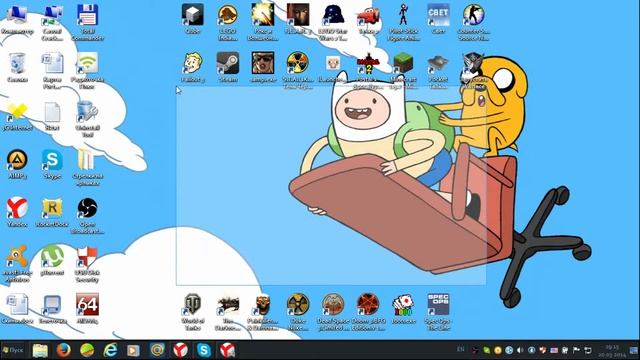The height and width of the screenshot is (360, 640).
Task: Open the Свет shortcut icon
Action: point(438,19)
